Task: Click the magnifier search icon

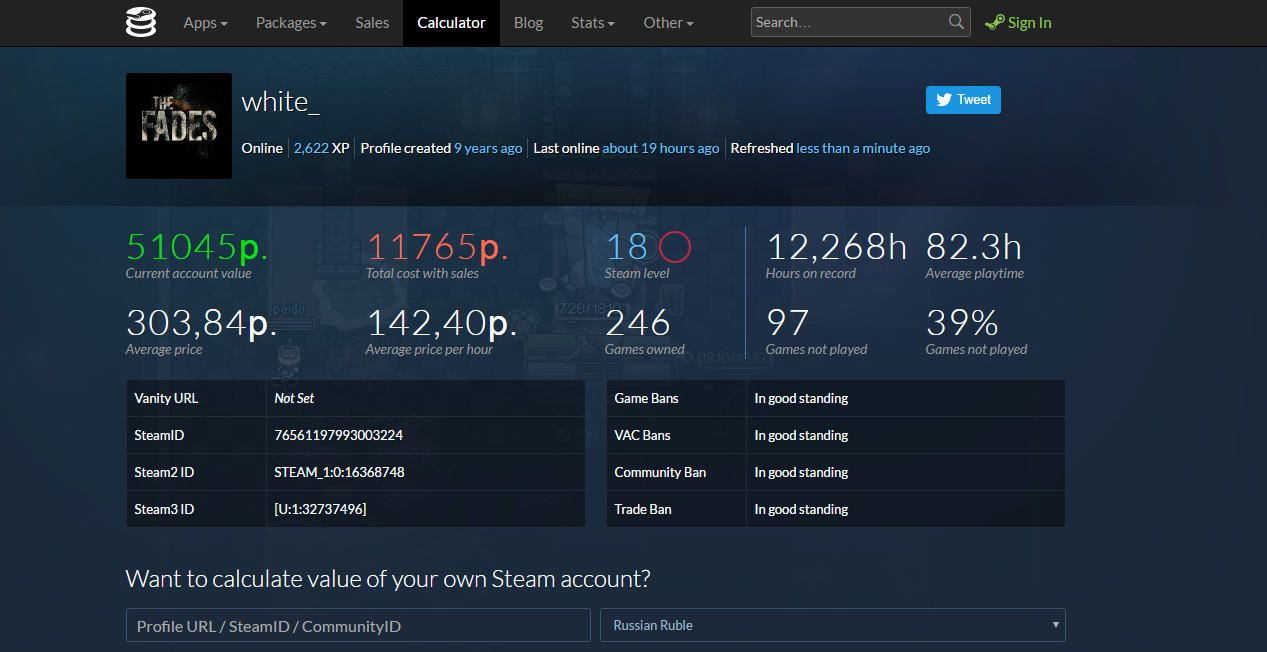Action: point(956,21)
